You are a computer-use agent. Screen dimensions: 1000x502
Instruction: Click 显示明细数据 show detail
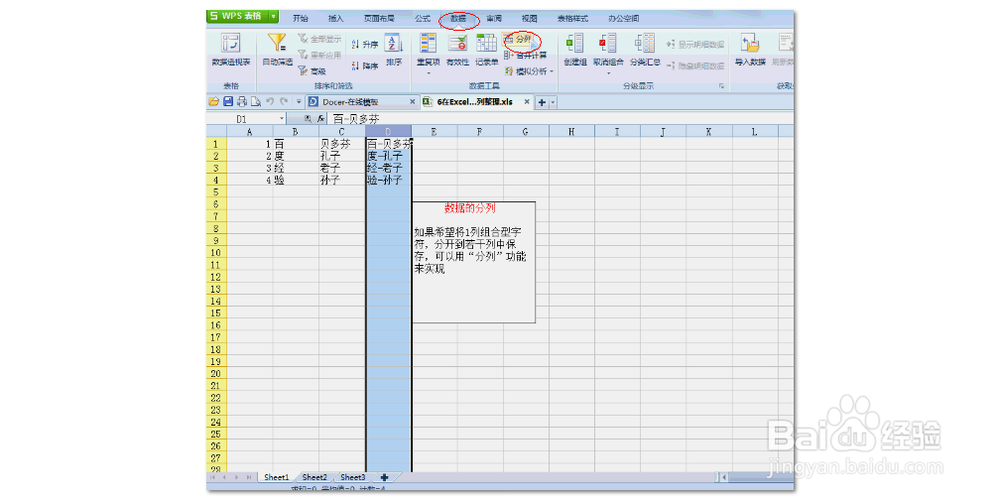pyautogui.click(x=695, y=44)
